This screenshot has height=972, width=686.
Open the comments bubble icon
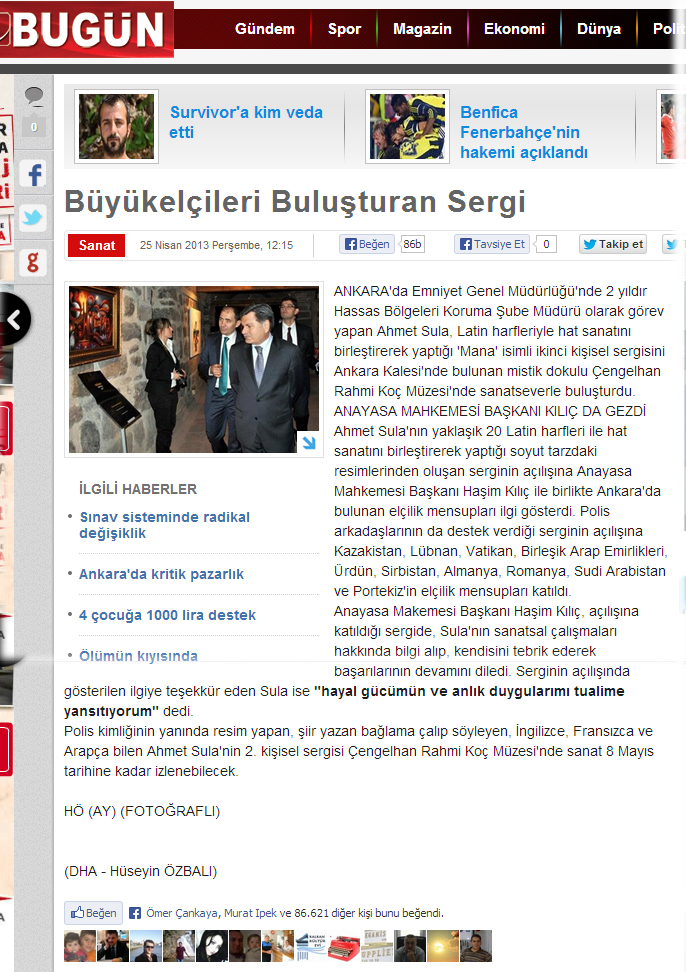click(x=33, y=95)
